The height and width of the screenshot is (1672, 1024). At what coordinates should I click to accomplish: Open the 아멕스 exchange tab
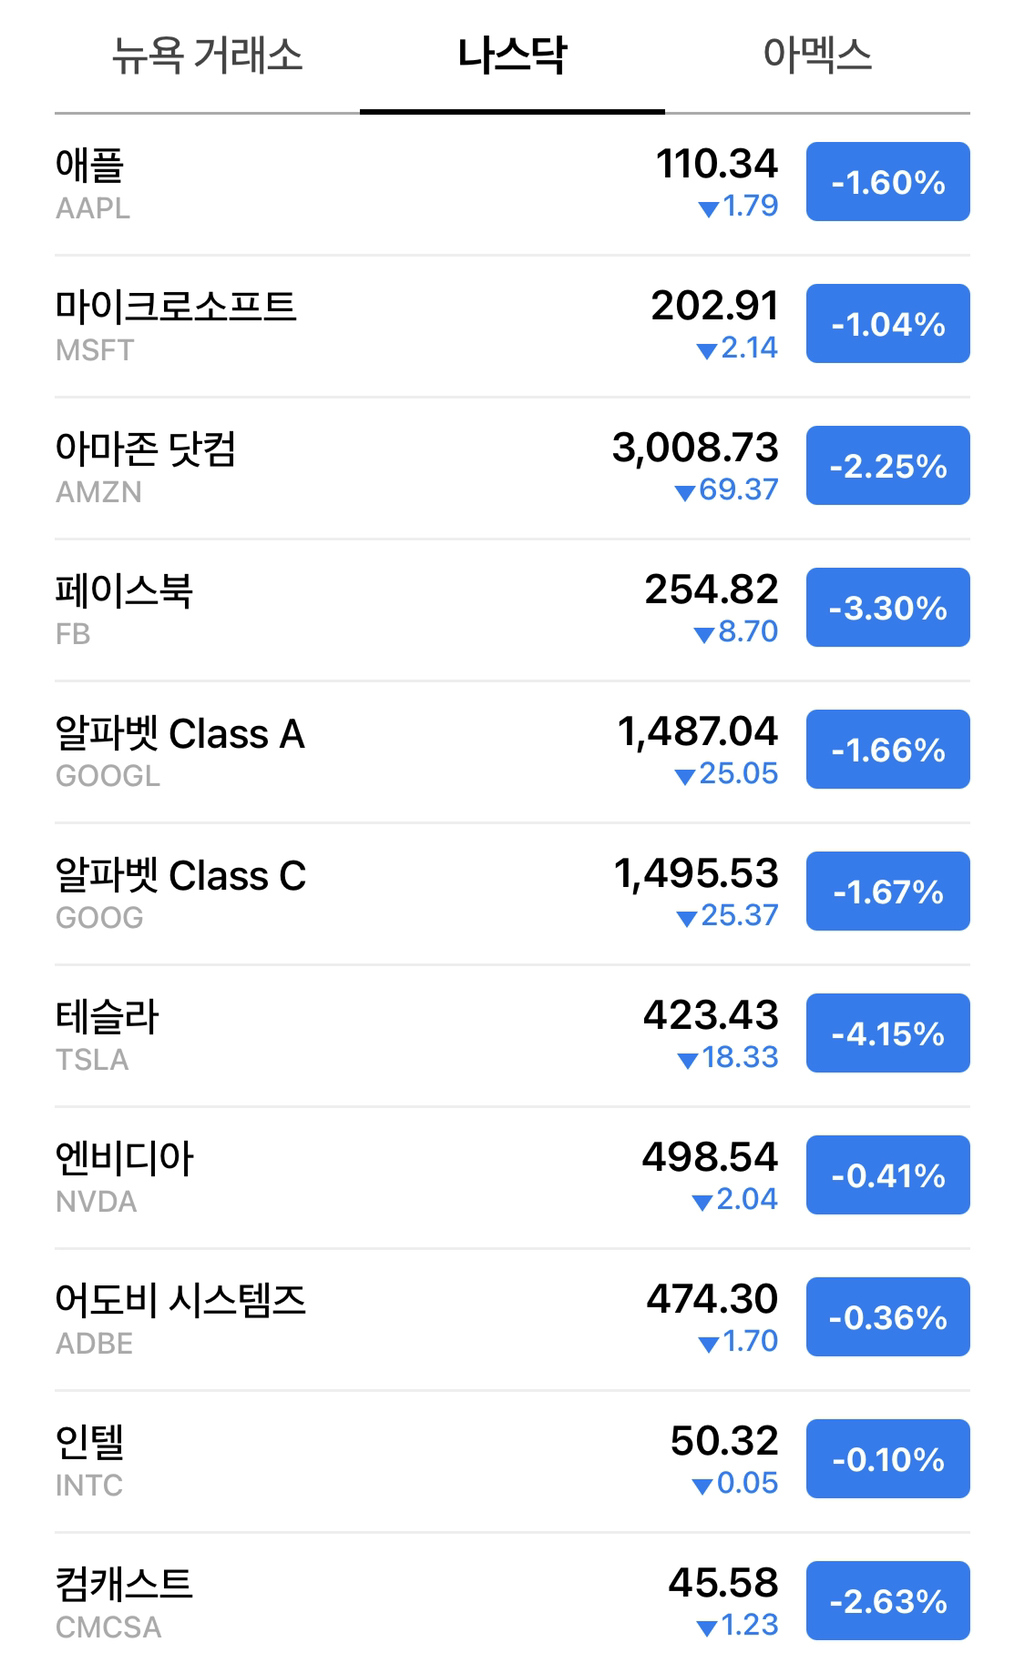click(819, 57)
